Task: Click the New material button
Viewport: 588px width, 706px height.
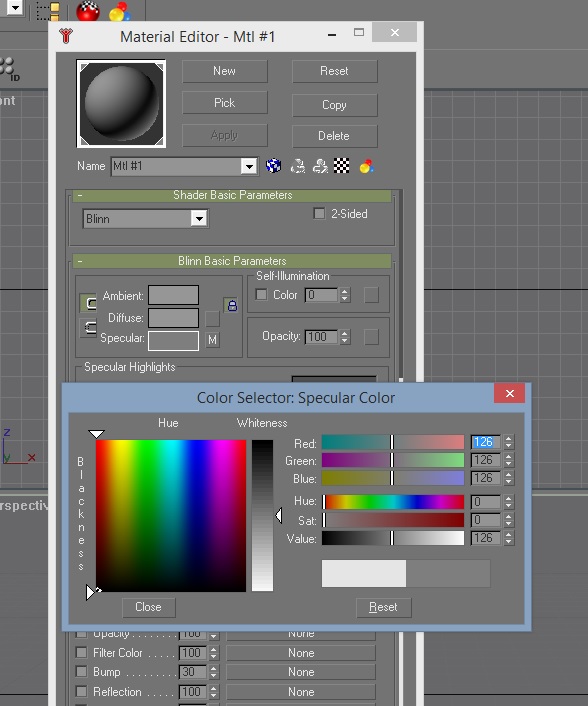Action: click(225, 71)
